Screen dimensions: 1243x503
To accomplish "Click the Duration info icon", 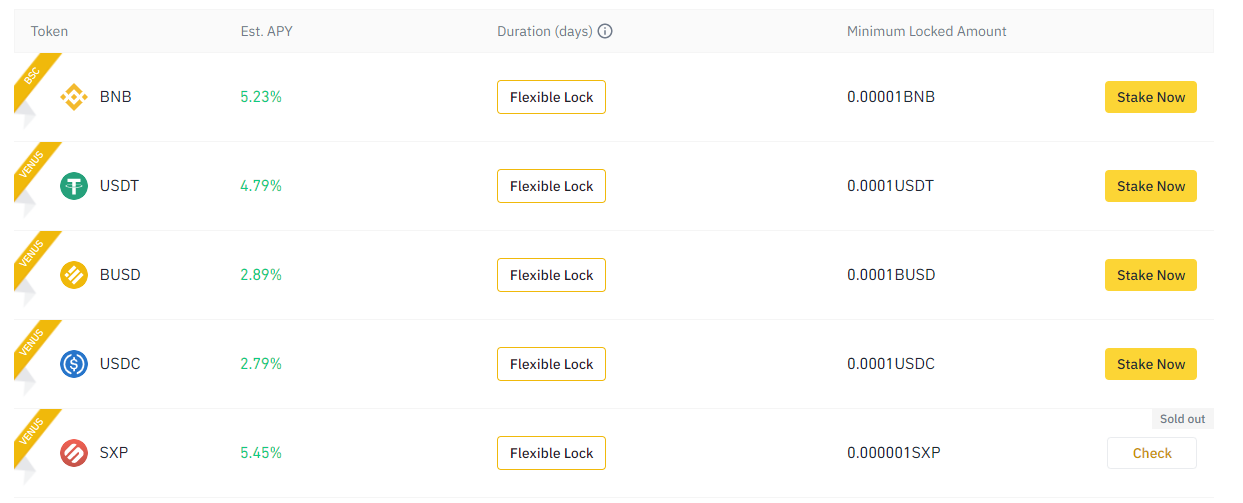I will click(x=605, y=31).
